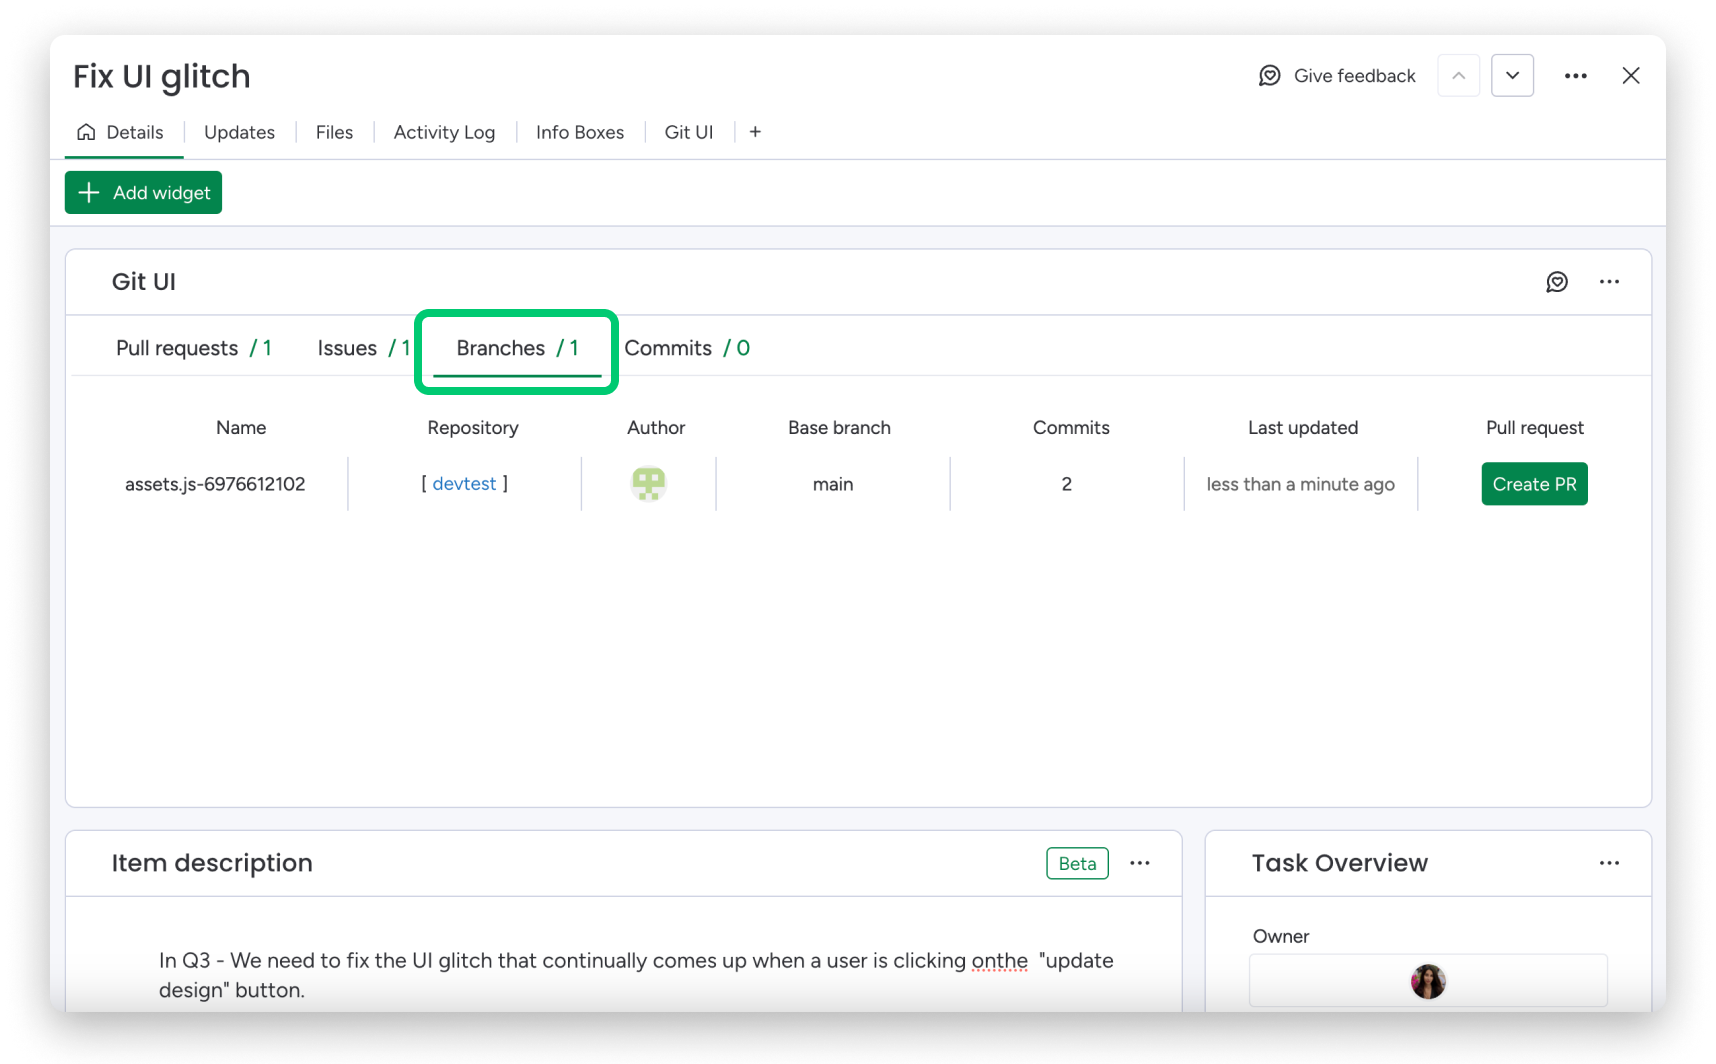Click the Add widget button
The image size is (1716, 1064).
(143, 192)
